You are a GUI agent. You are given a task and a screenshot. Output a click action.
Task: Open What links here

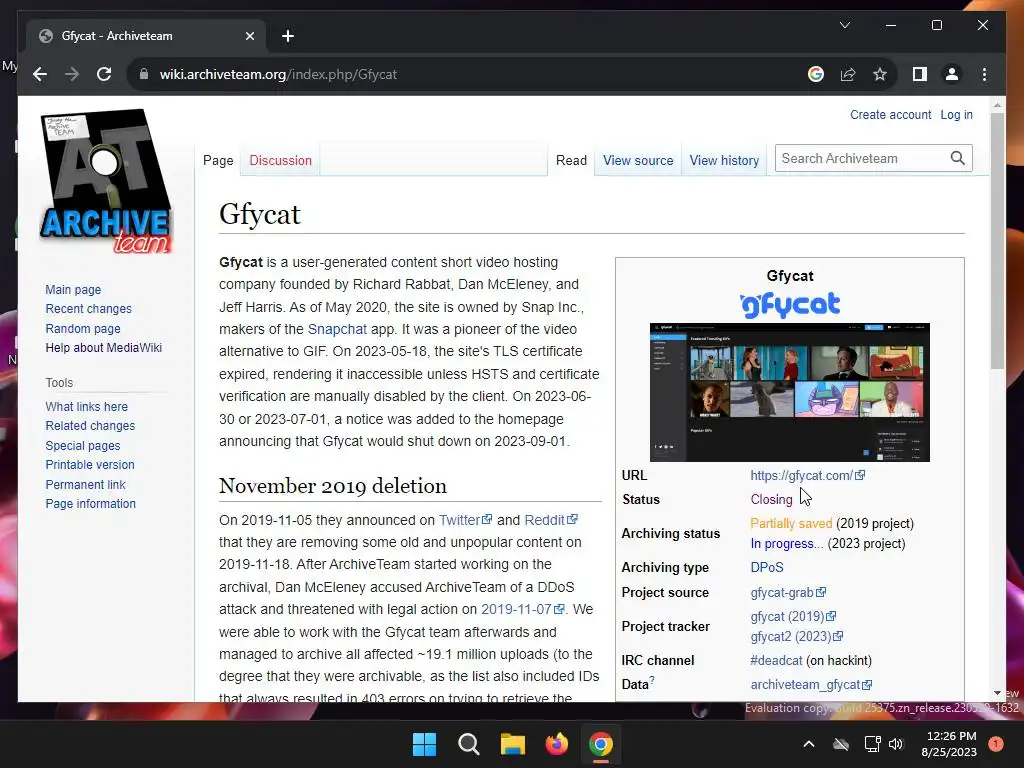86,406
